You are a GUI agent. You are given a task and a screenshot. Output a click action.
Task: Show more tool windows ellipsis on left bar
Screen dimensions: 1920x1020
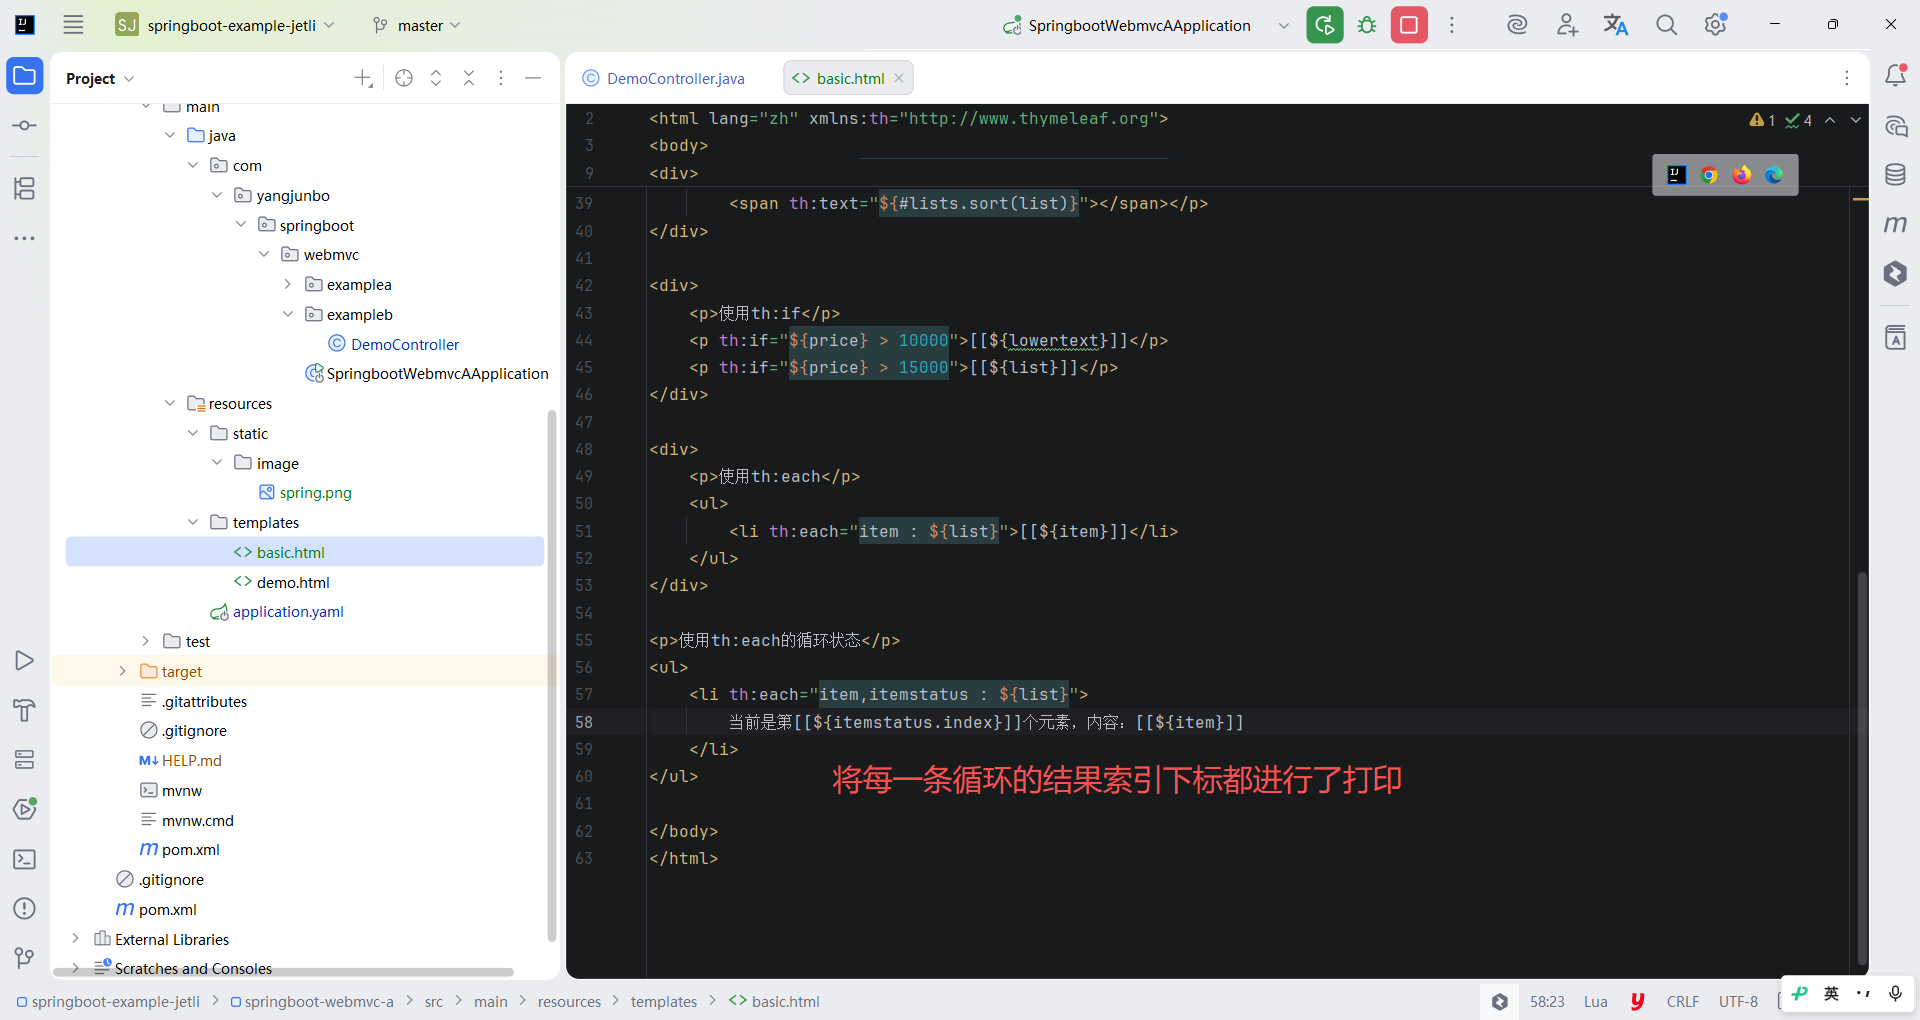coord(25,238)
